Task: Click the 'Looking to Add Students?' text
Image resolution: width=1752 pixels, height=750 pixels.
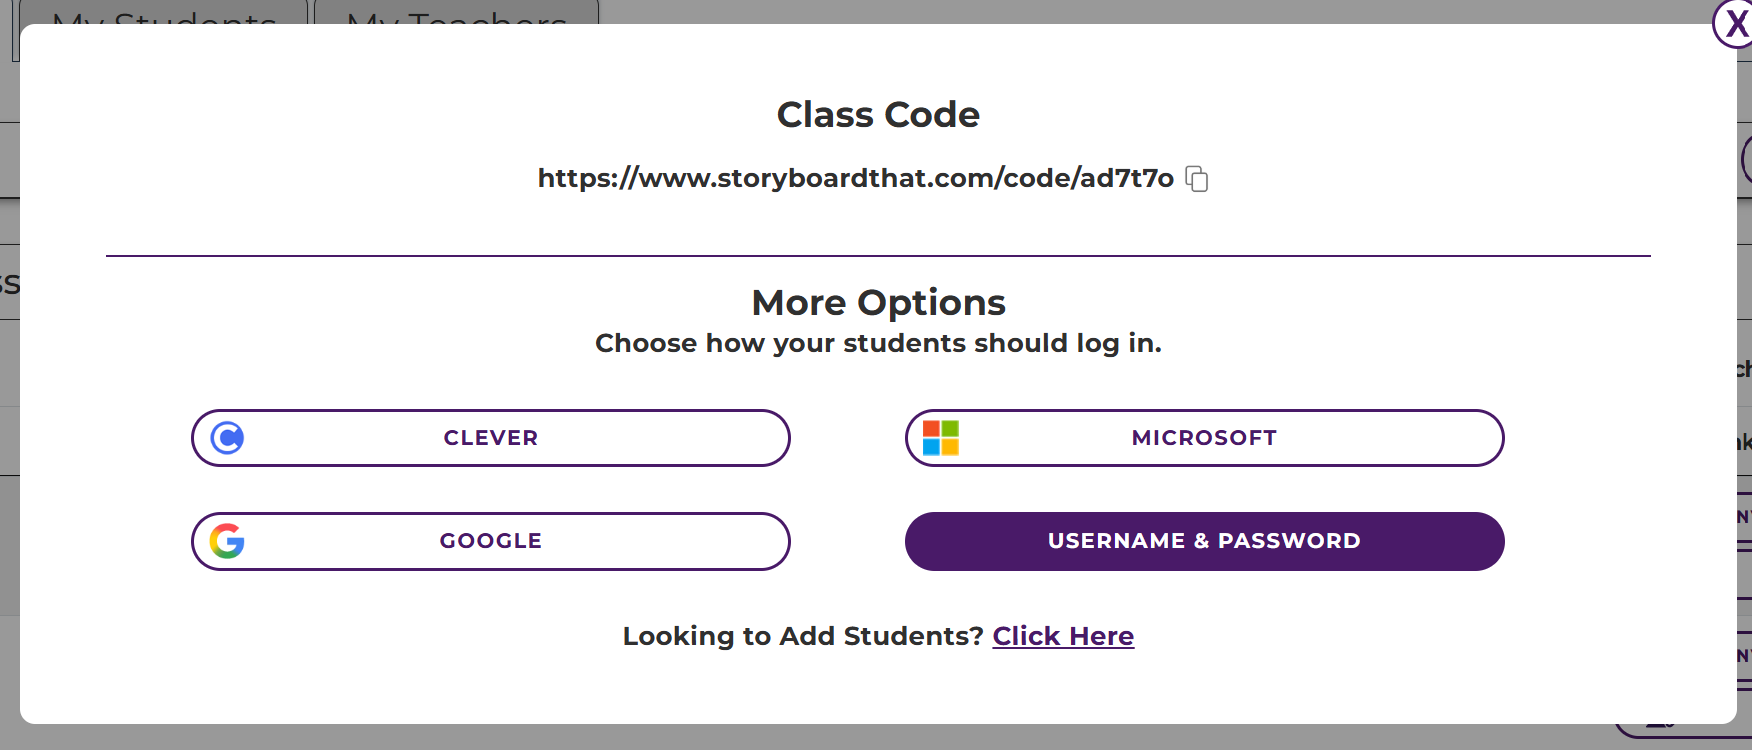Action: [x=803, y=636]
